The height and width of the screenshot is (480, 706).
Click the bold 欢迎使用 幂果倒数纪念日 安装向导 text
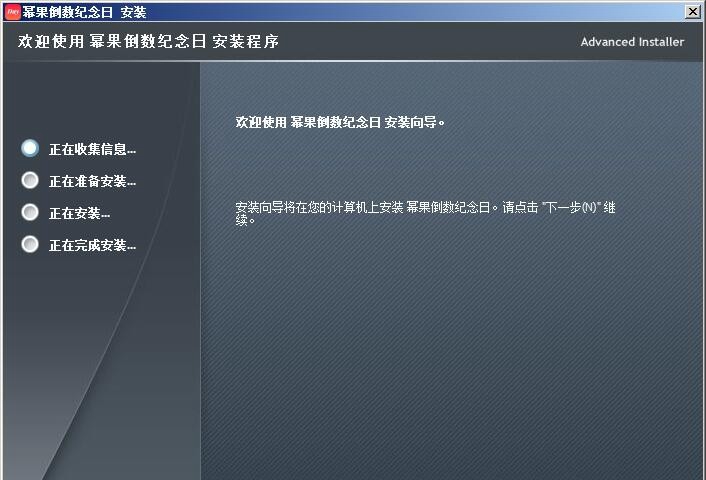(x=340, y=122)
